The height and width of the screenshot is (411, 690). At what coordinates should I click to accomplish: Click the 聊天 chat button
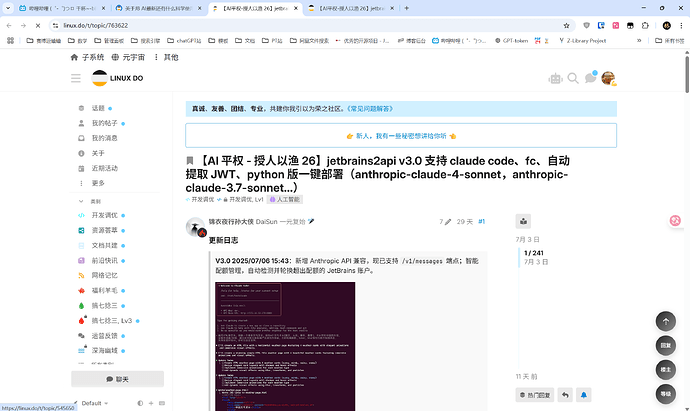(117, 379)
